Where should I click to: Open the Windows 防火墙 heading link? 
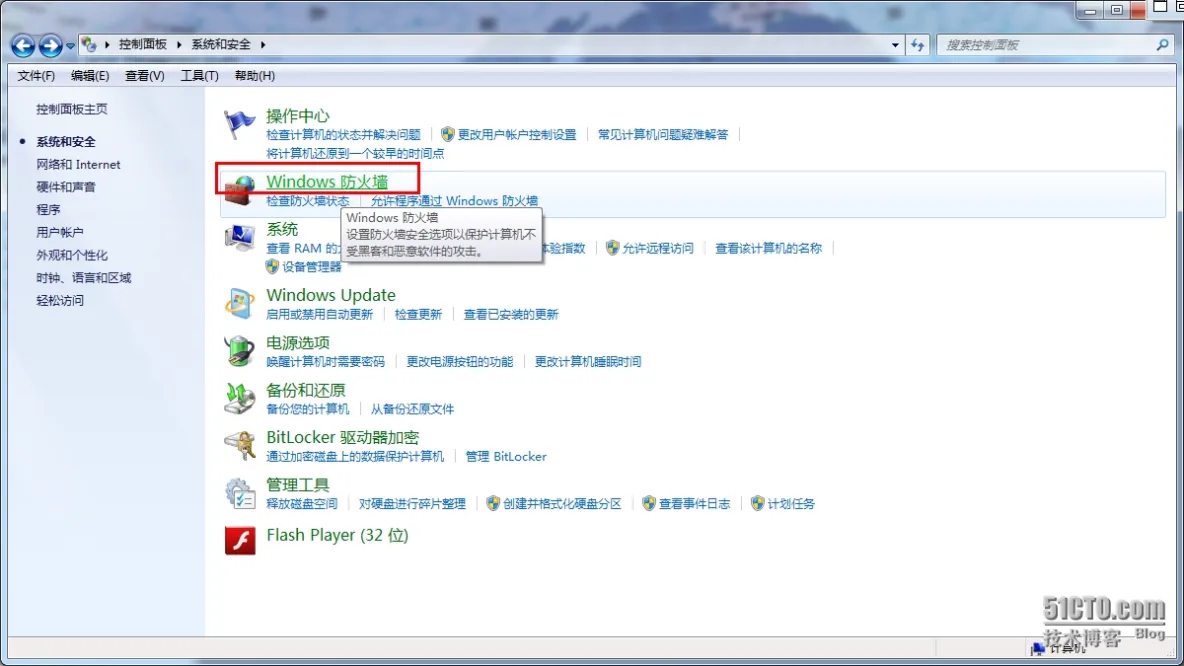[327, 181]
